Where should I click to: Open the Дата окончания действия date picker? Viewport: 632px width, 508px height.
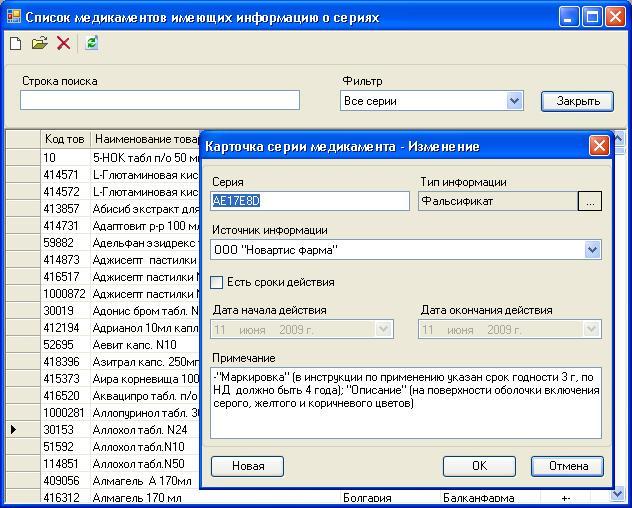click(x=591, y=329)
